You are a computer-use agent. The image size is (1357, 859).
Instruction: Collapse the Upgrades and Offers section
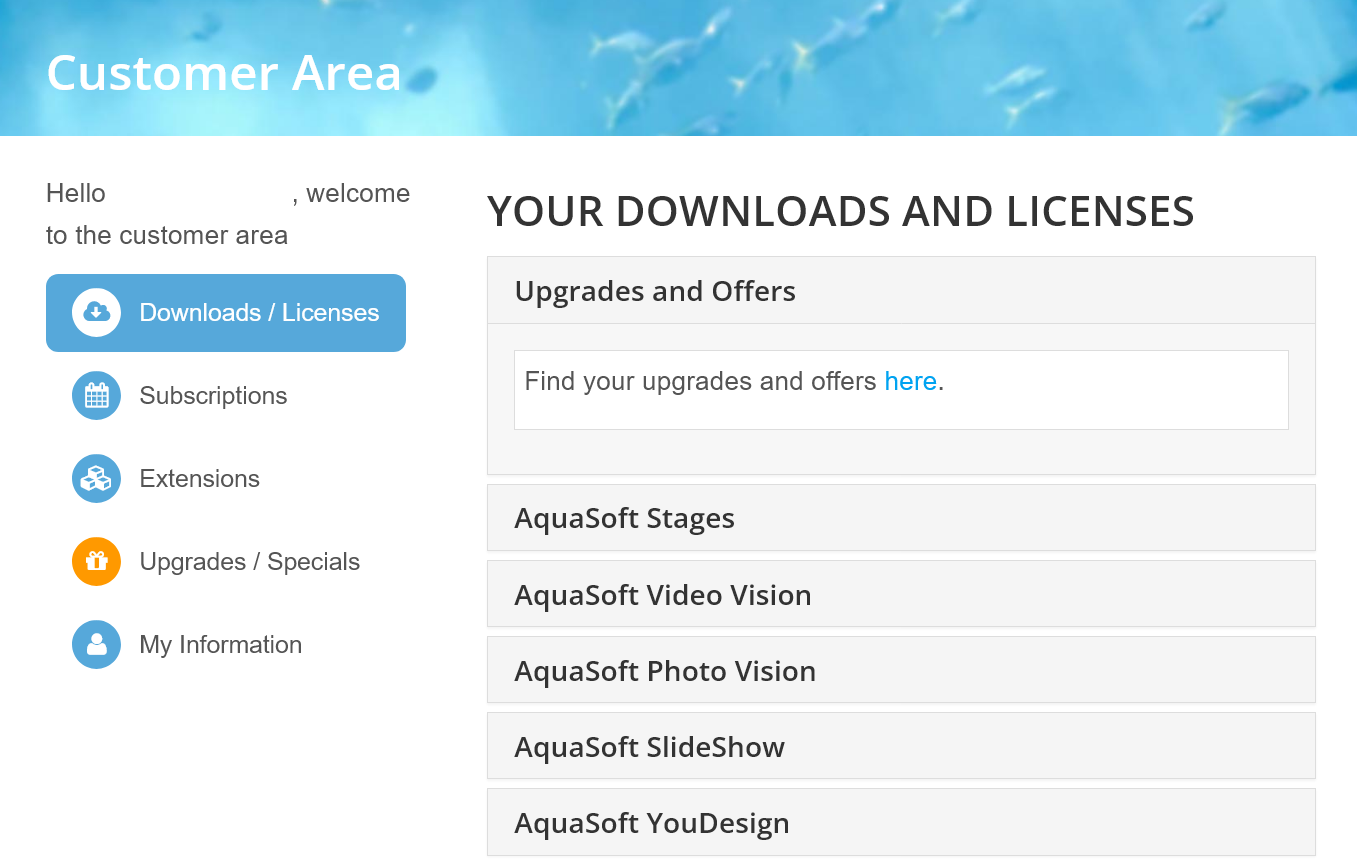coord(655,291)
